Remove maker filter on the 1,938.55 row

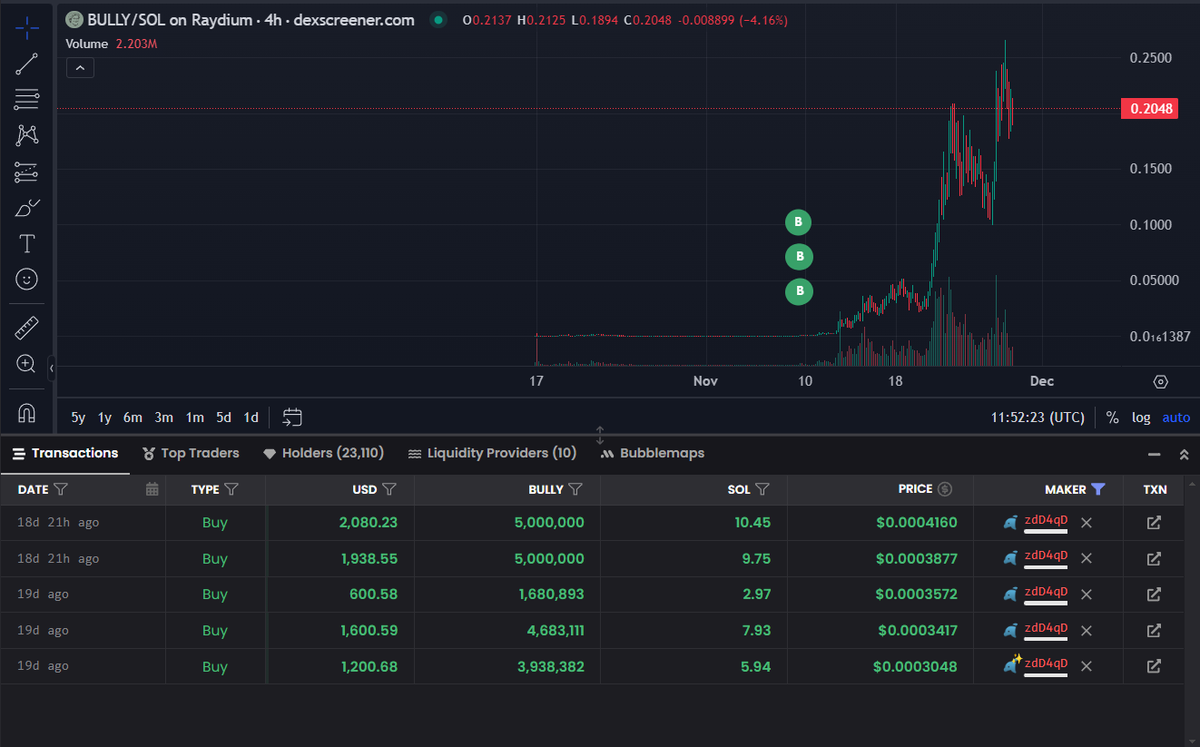pos(1087,558)
